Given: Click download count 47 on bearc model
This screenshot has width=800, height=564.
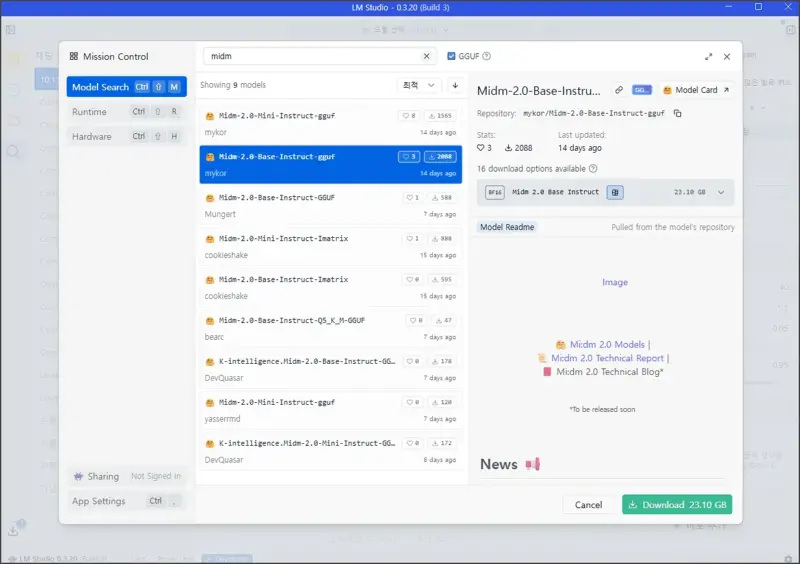Looking at the screenshot, I should pyautogui.click(x=443, y=321).
